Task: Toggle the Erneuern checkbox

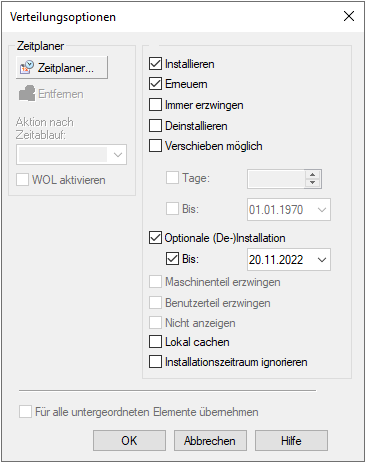Action: pos(155,84)
